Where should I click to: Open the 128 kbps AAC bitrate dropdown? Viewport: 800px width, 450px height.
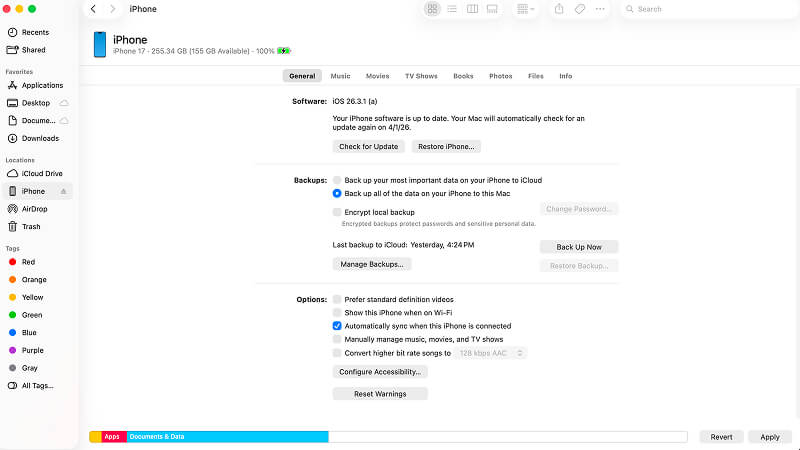(x=491, y=353)
